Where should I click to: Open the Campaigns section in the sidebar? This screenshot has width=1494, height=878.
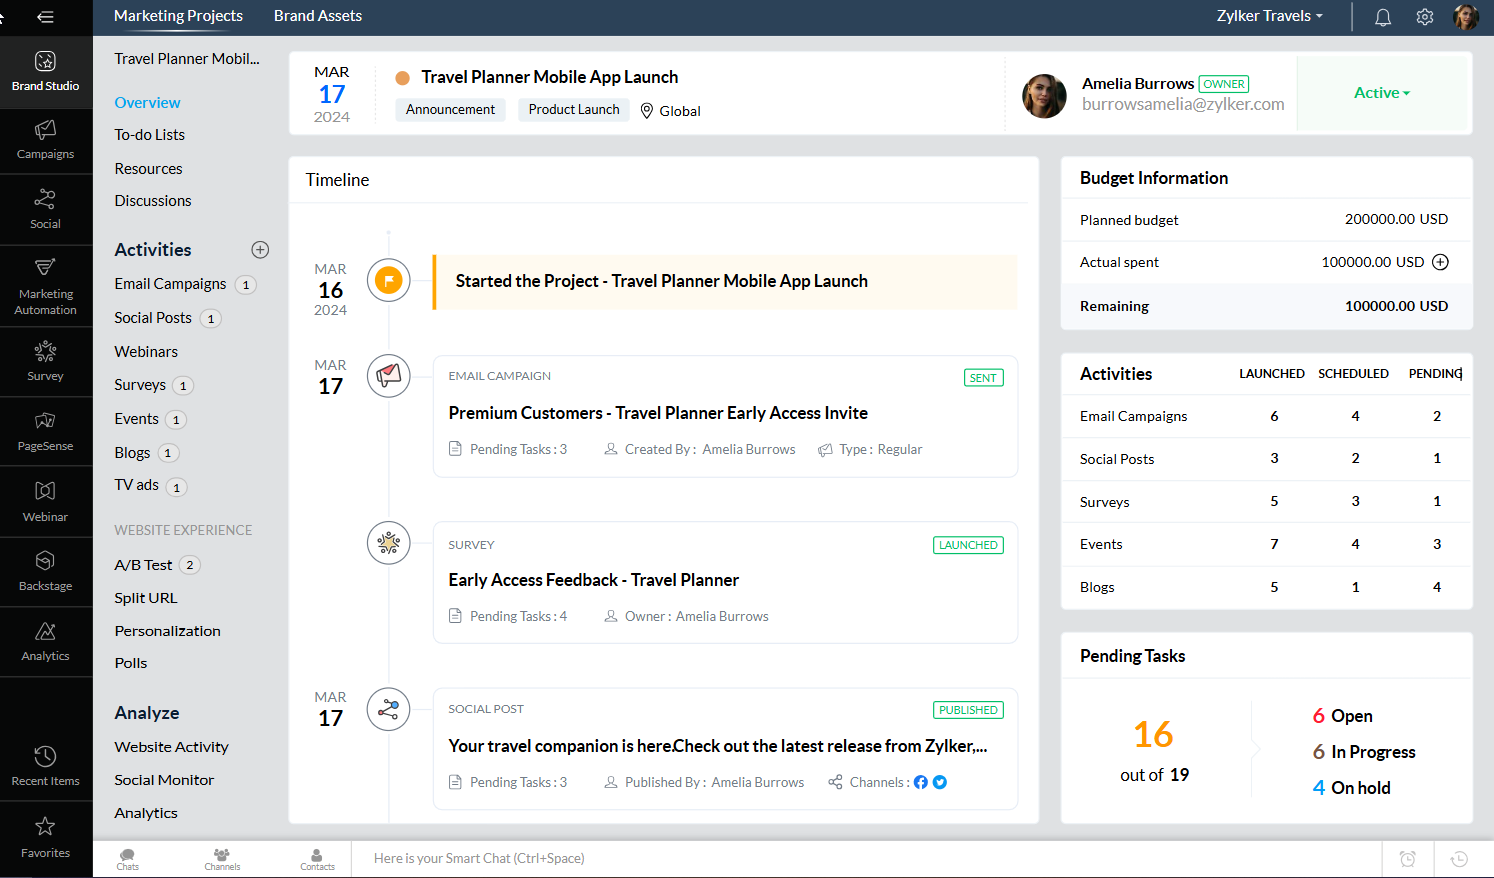[x=45, y=140]
